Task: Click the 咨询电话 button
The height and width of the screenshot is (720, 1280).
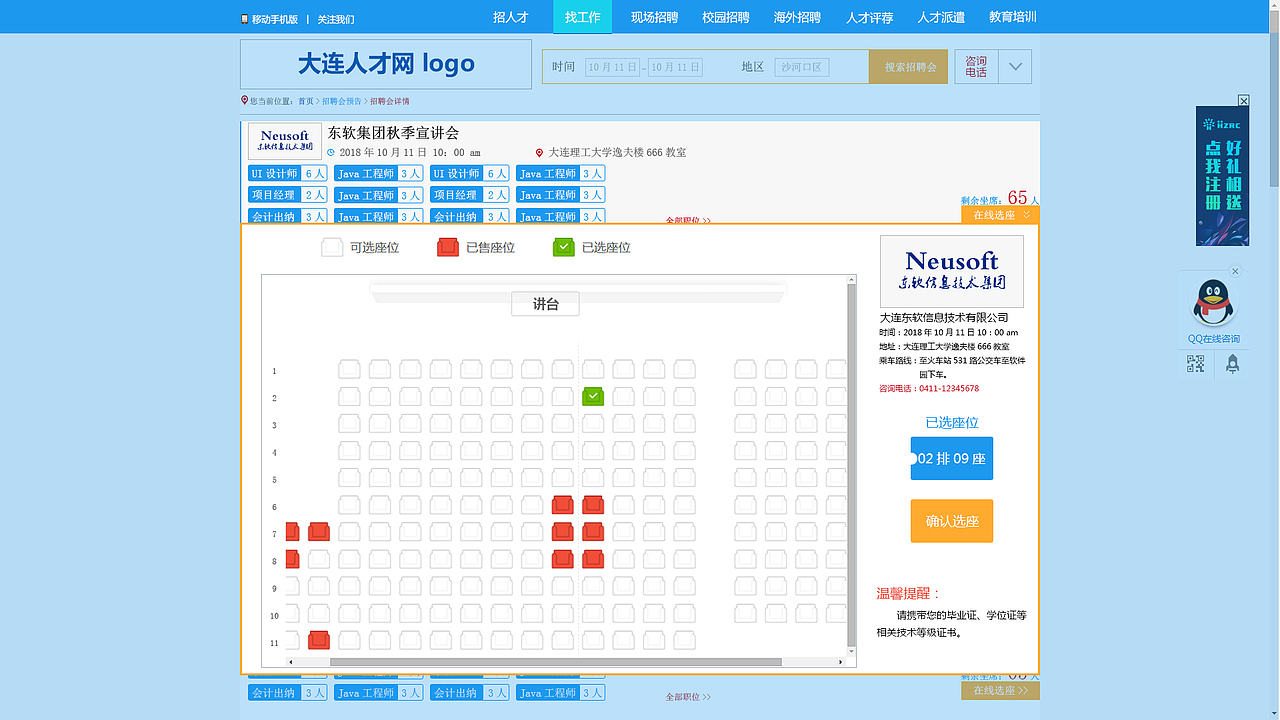Action: 976,67
